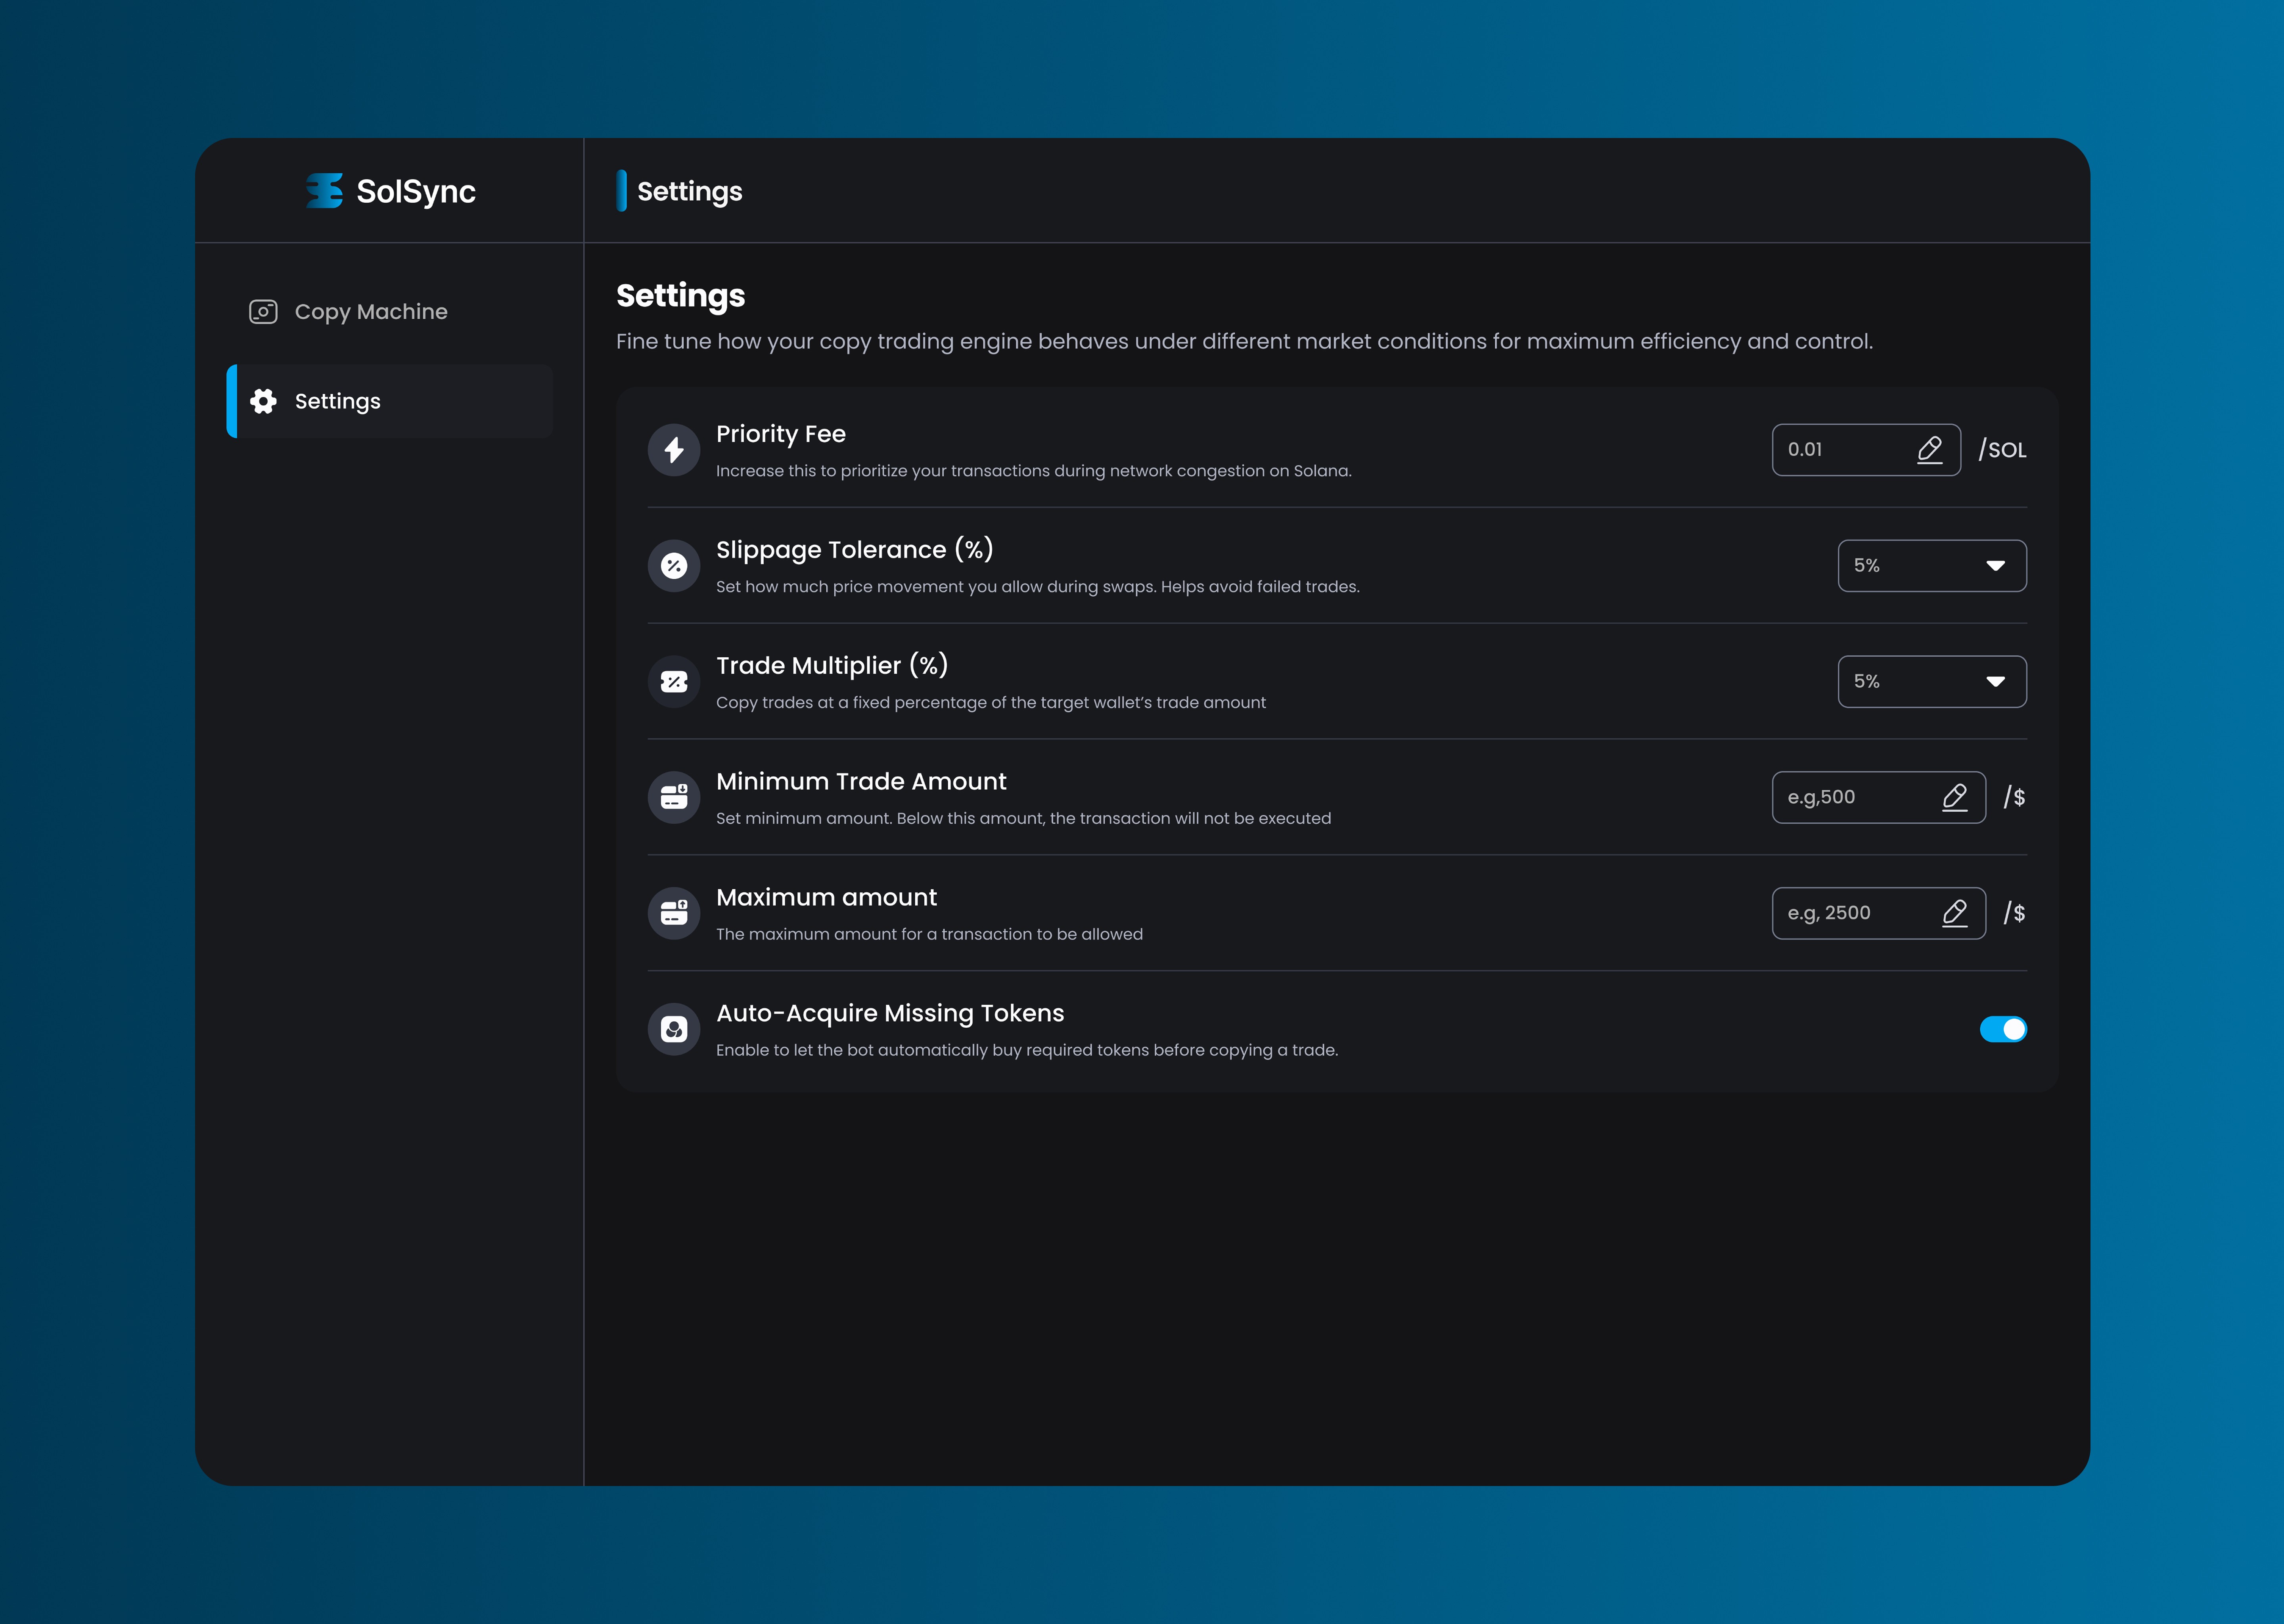The width and height of the screenshot is (2284, 1624).
Task: Click the /SOL unit label
Action: pyautogui.click(x=2003, y=450)
